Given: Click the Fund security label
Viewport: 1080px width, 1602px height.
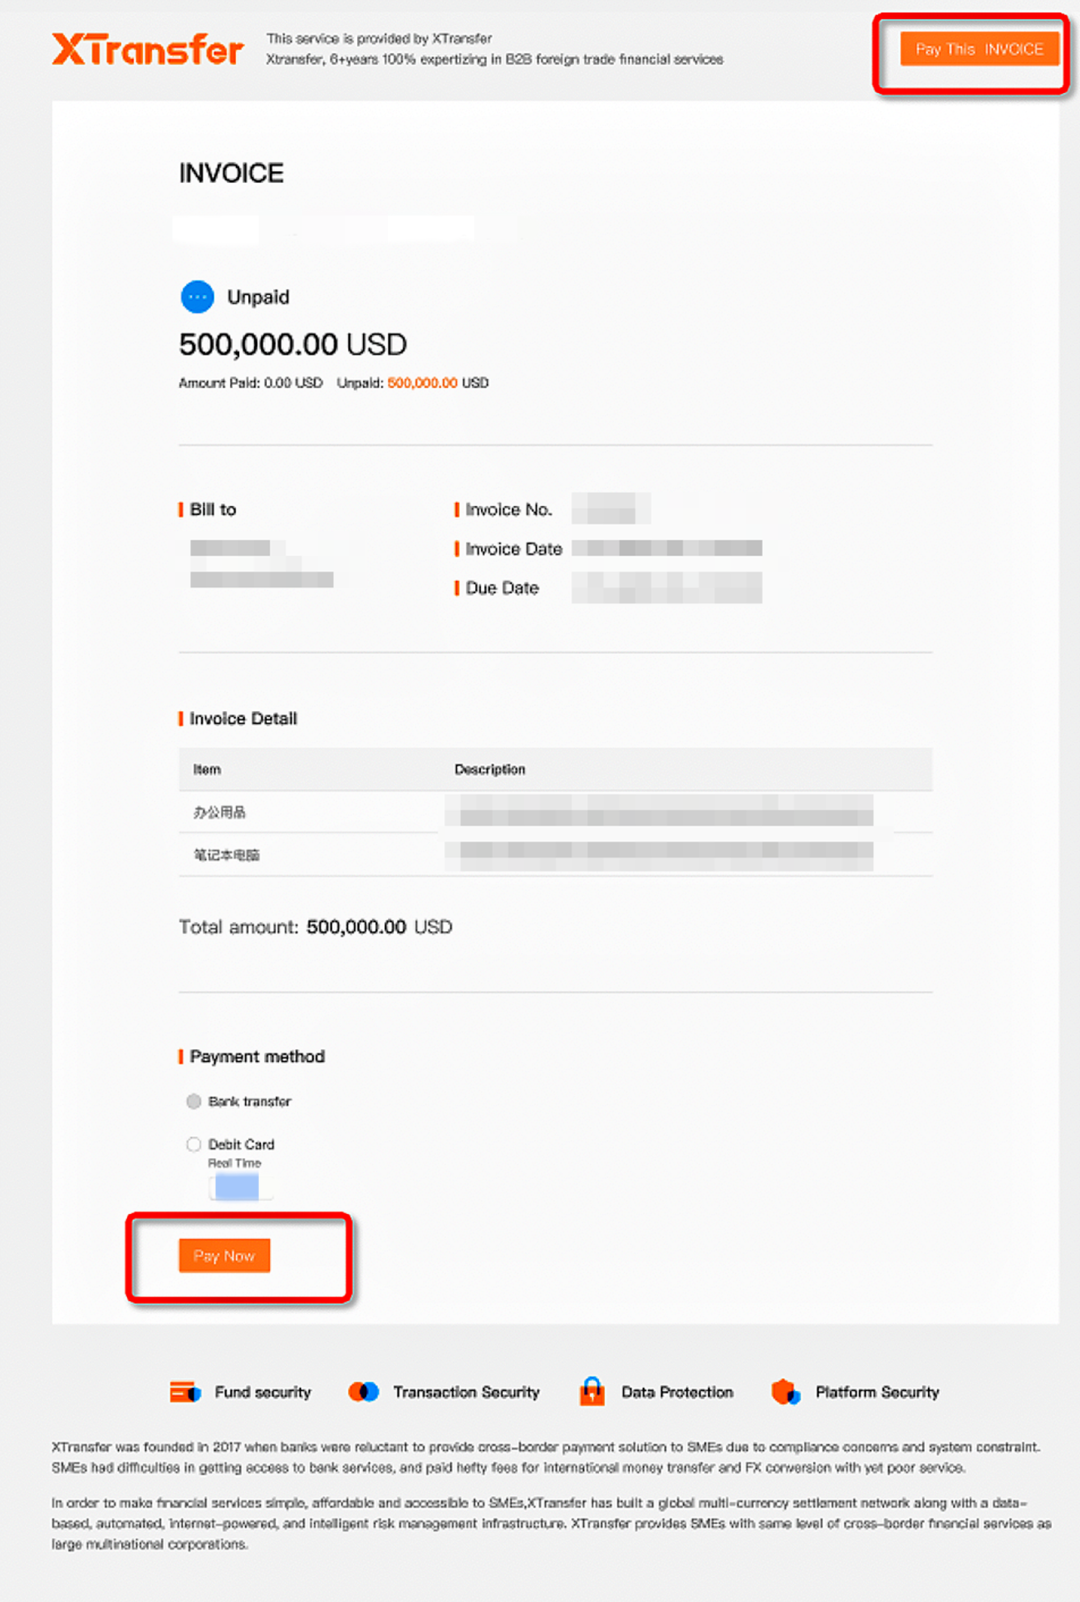Looking at the screenshot, I should [263, 1392].
